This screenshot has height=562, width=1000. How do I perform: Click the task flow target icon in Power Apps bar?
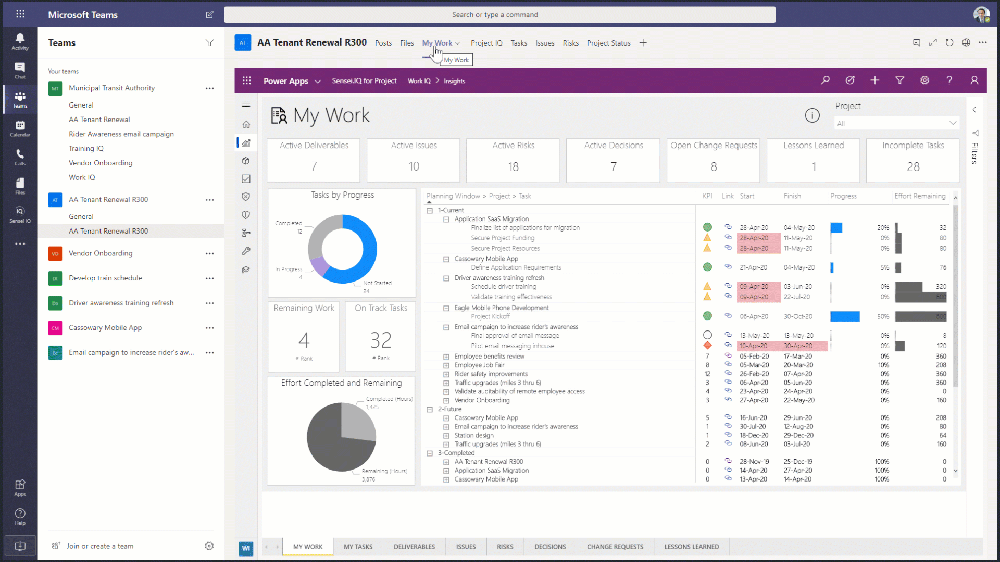tap(850, 80)
